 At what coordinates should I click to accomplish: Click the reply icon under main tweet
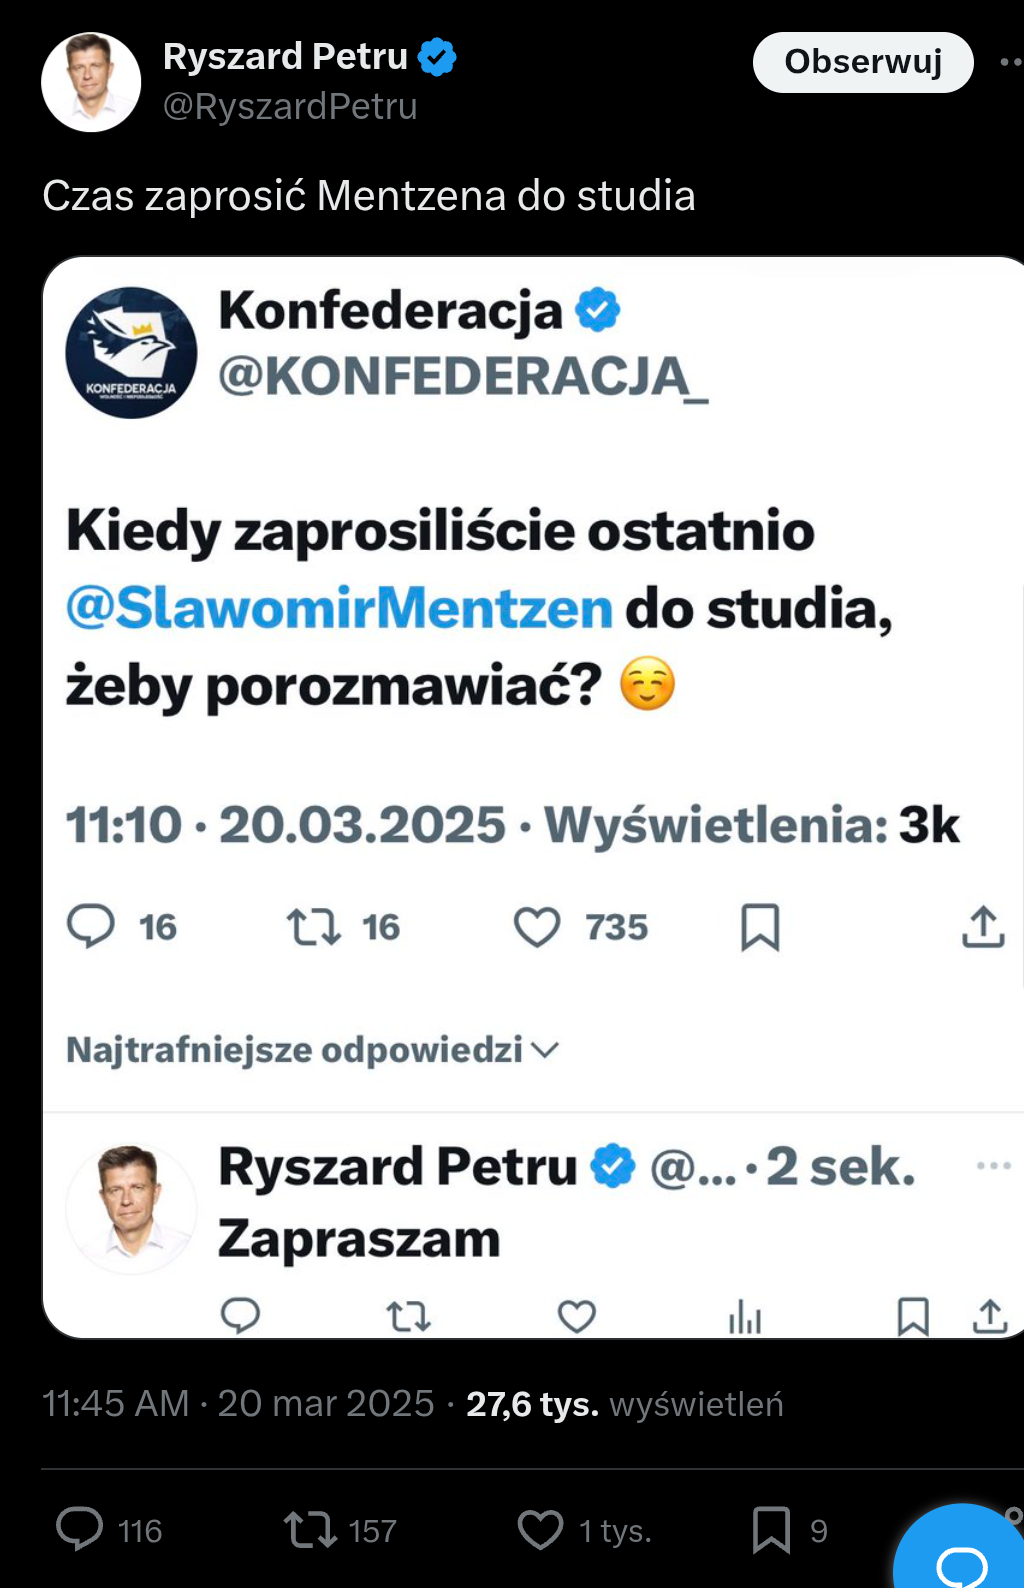click(x=80, y=1529)
